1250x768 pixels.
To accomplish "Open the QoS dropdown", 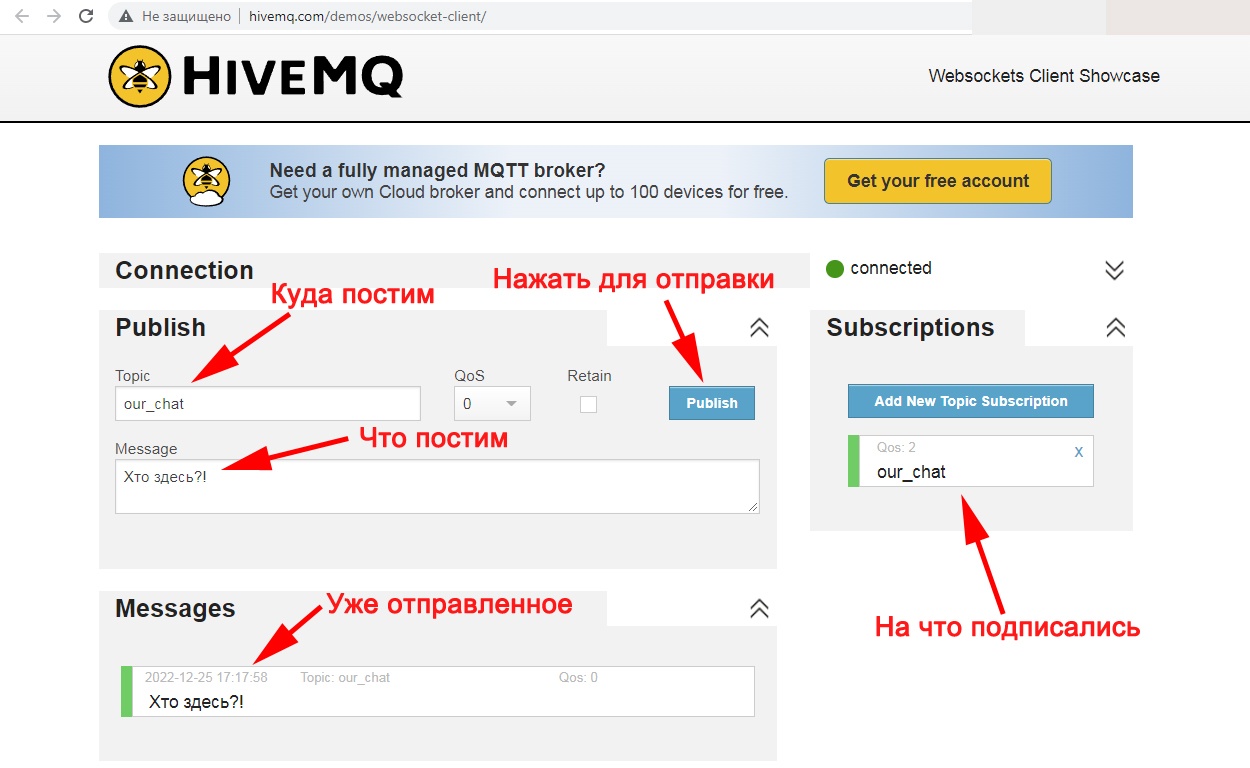I will tap(492, 403).
